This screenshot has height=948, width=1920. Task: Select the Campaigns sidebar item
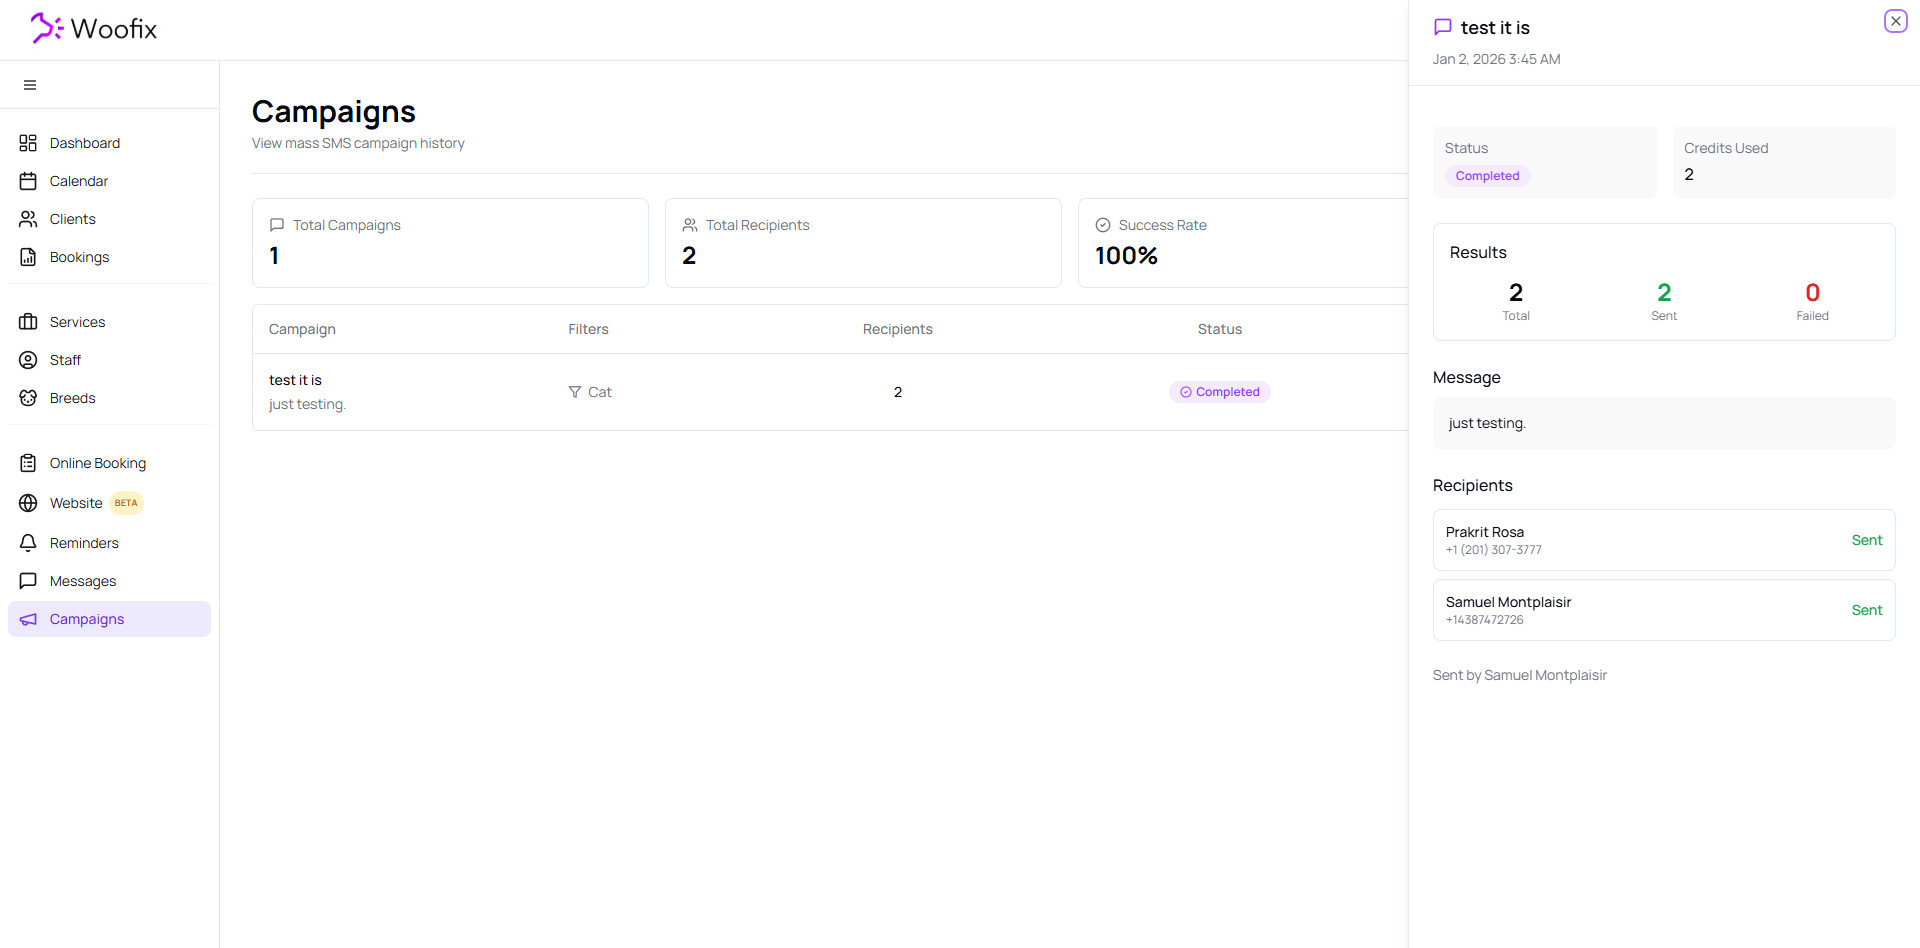click(x=87, y=619)
